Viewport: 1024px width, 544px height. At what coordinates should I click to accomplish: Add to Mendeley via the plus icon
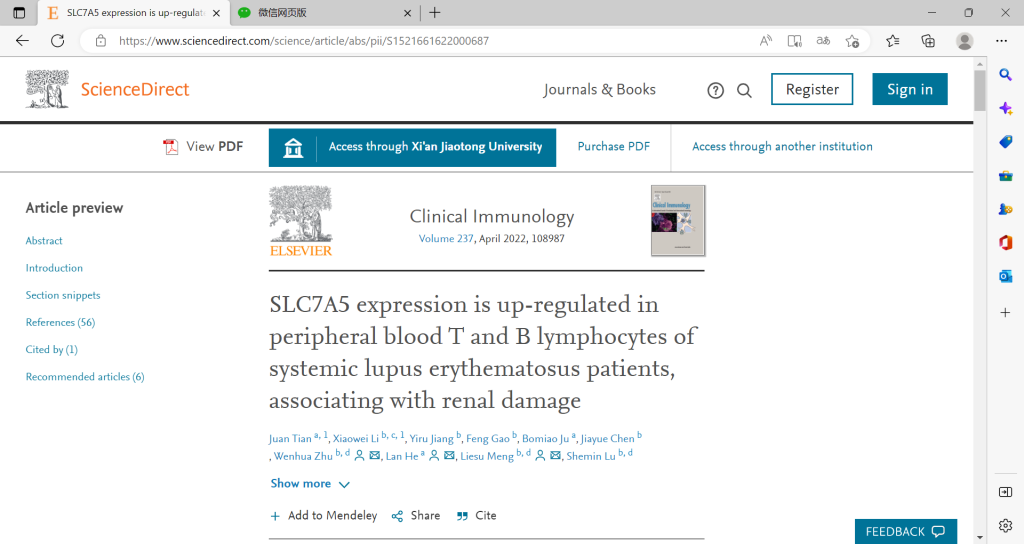[x=275, y=516]
